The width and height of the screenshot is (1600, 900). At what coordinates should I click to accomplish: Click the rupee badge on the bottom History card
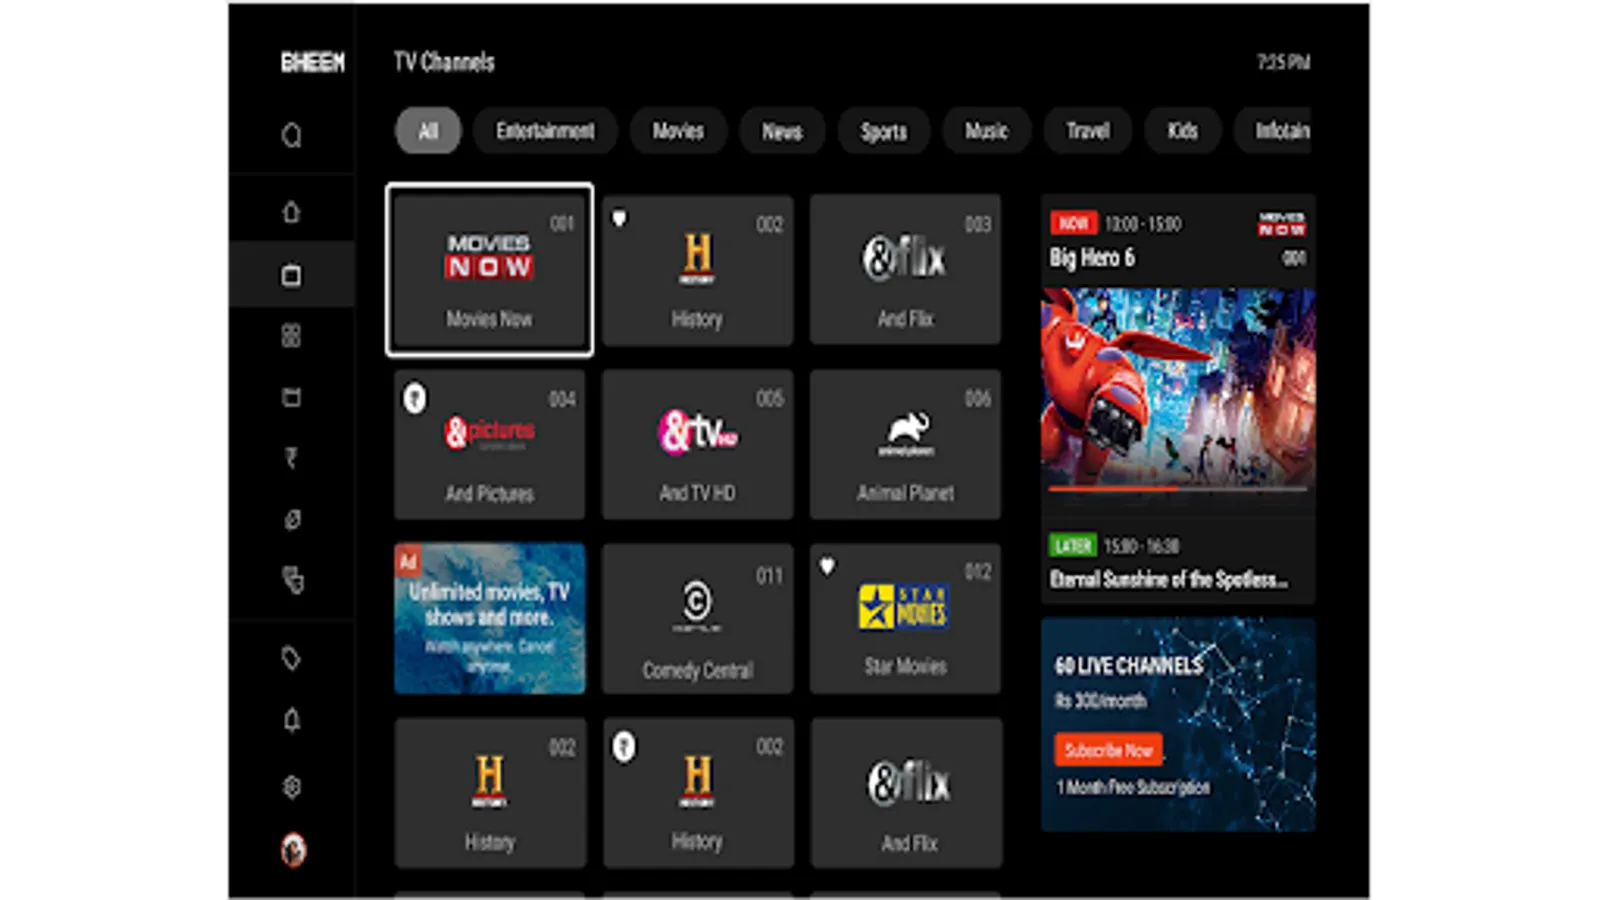click(x=623, y=746)
